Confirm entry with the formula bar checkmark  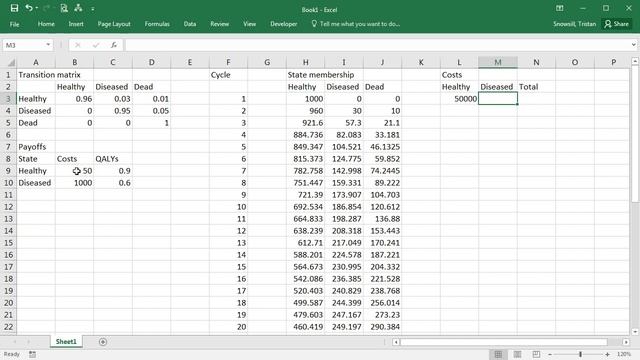pyautogui.click(x=96, y=45)
